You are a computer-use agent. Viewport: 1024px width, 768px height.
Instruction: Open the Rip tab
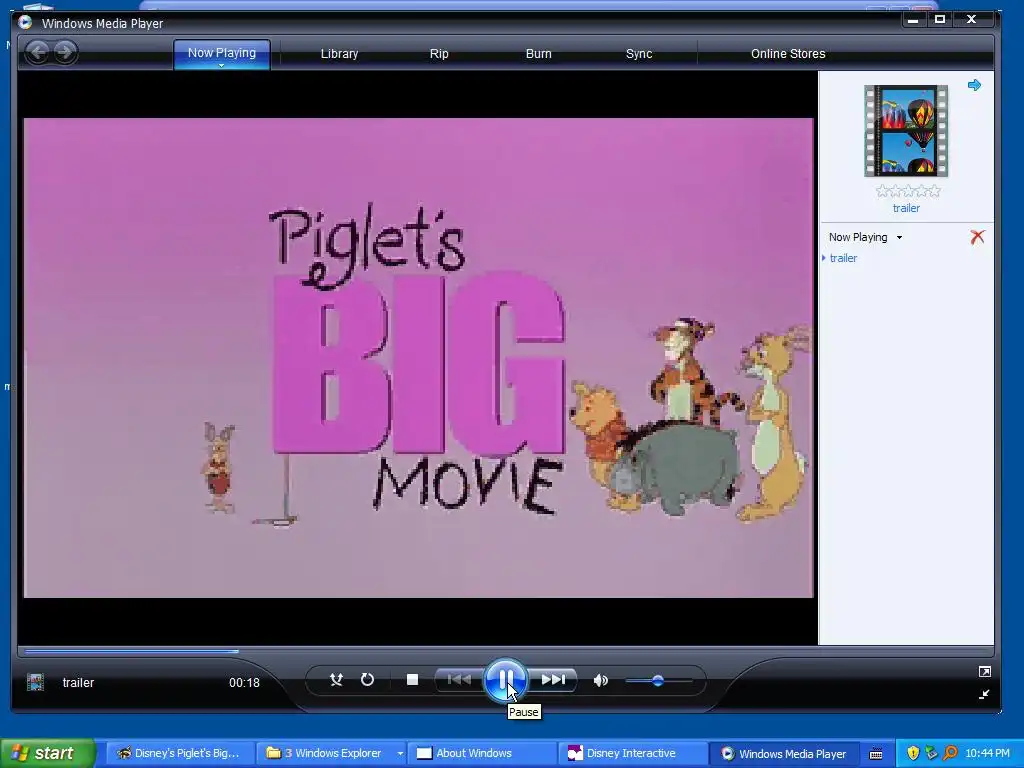tap(439, 54)
